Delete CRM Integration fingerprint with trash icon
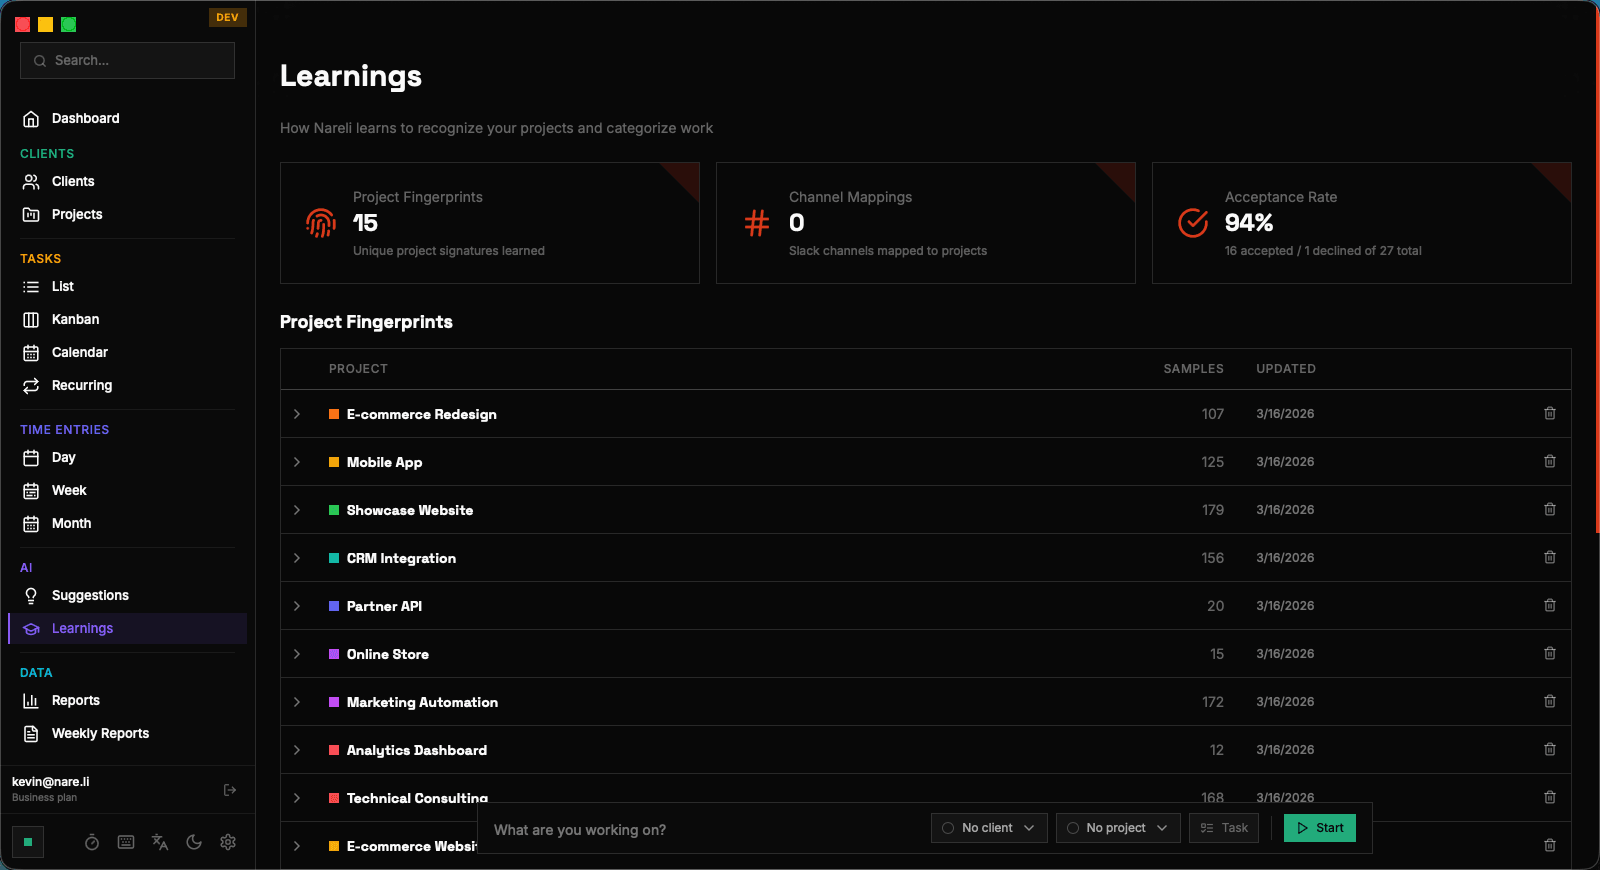The image size is (1600, 870). pyautogui.click(x=1550, y=557)
